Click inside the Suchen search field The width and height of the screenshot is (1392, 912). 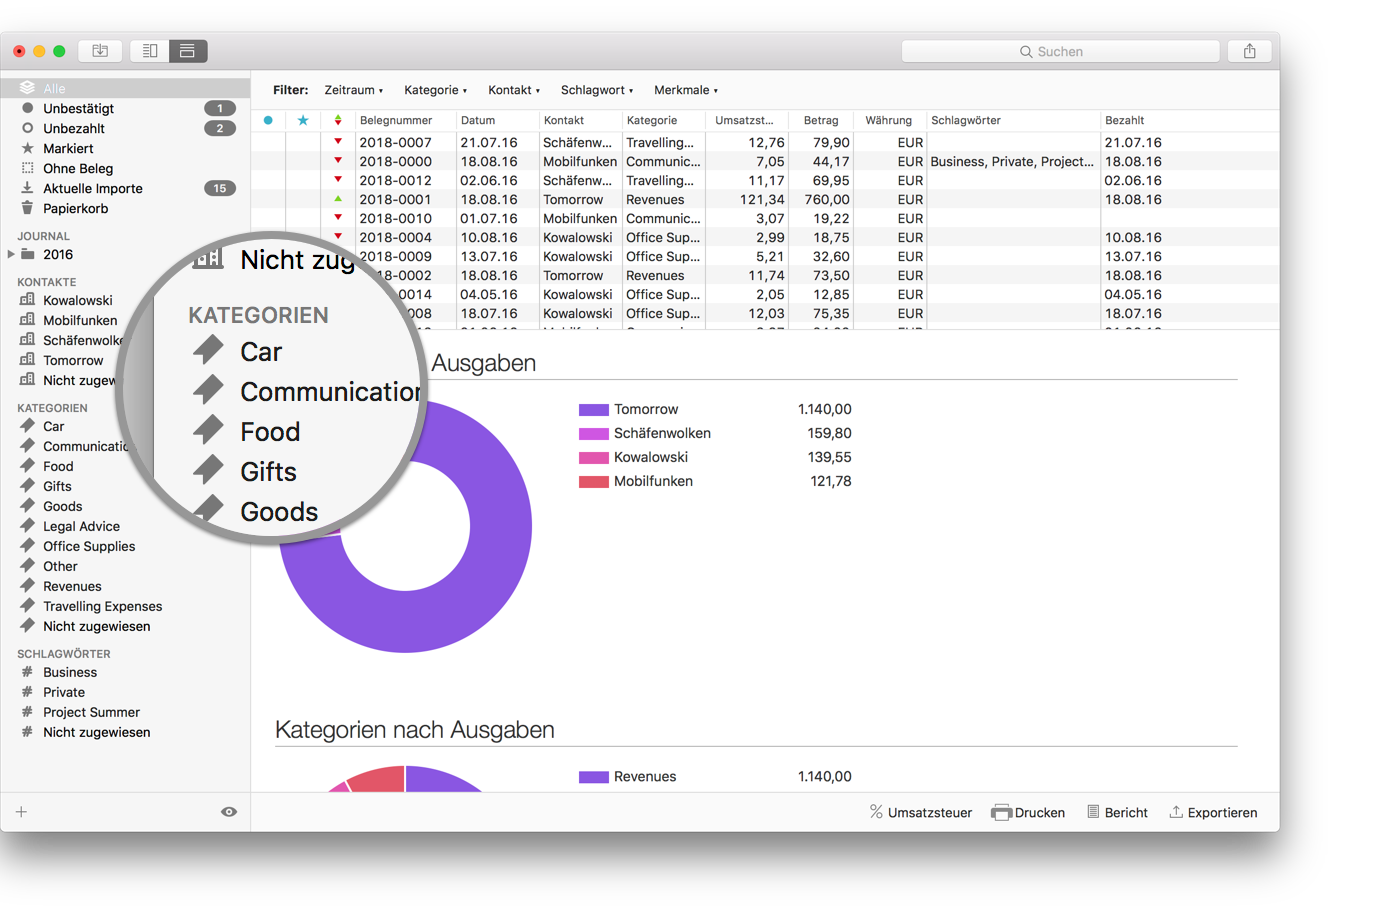1060,50
